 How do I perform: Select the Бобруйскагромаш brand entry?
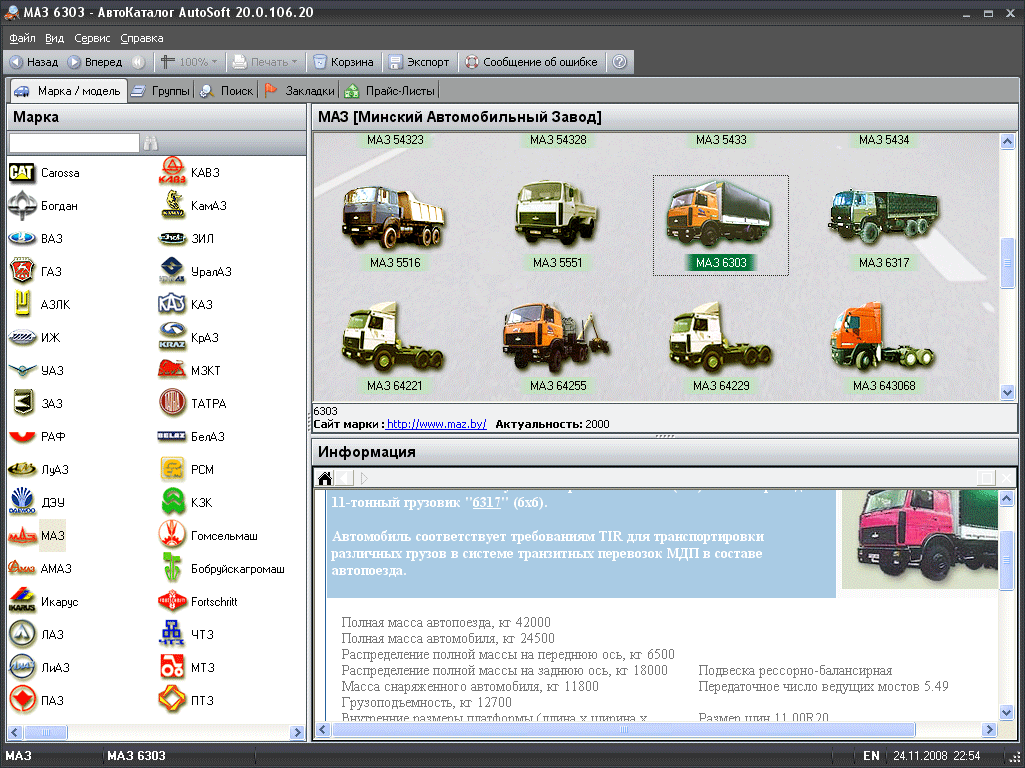tap(222, 569)
